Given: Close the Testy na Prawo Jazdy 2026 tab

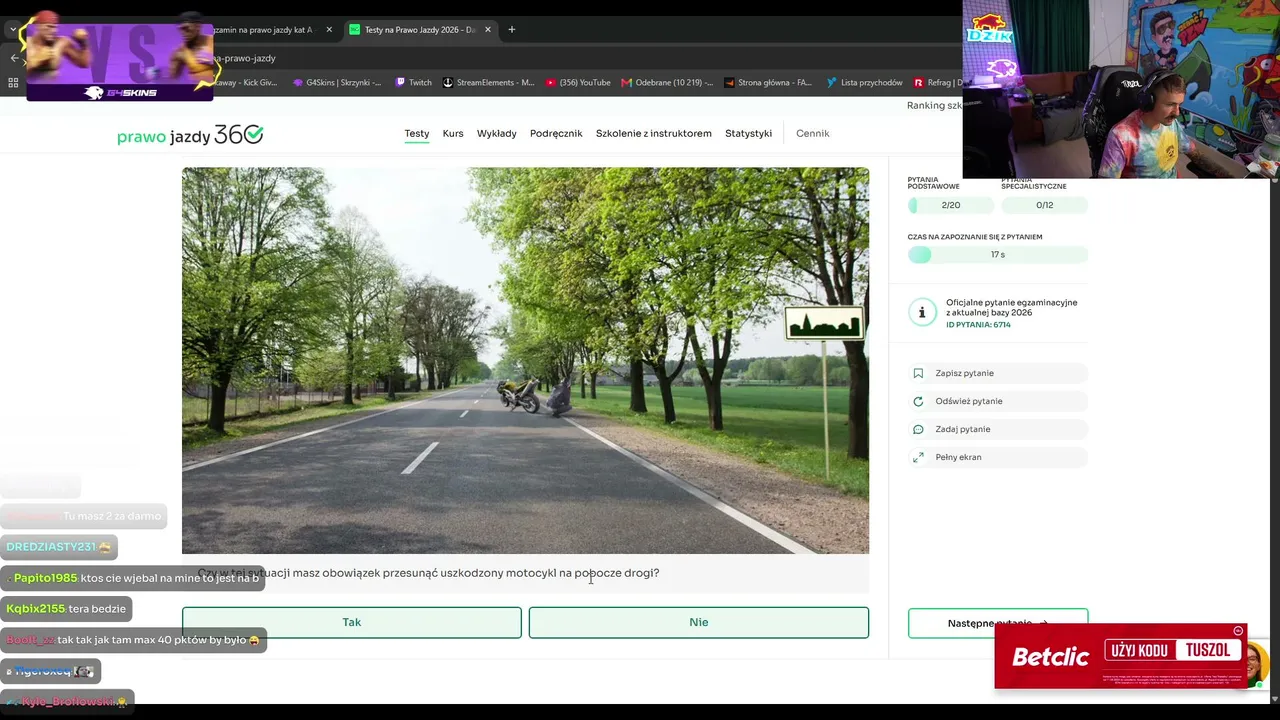Looking at the screenshot, I should coord(488,30).
